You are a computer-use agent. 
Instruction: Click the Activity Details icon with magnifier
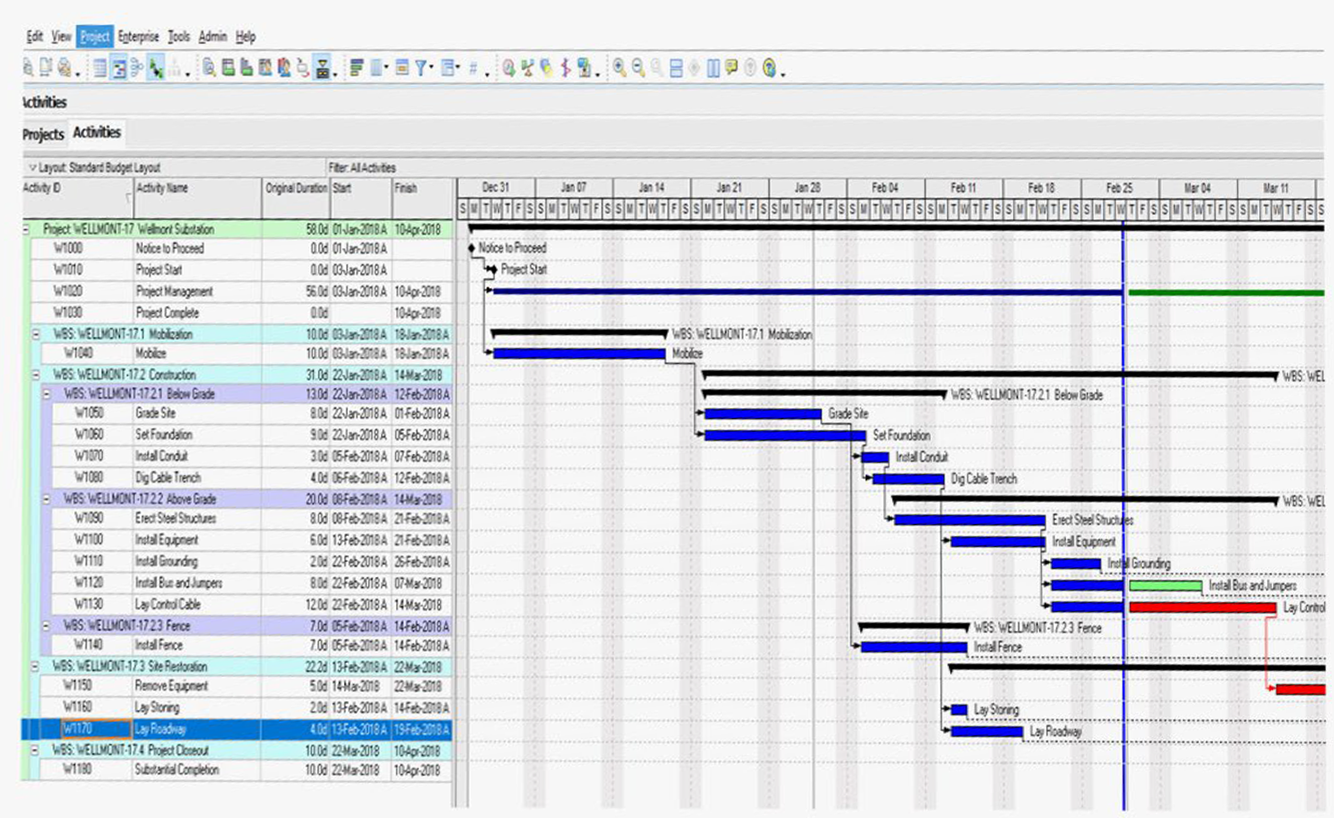tap(209, 69)
